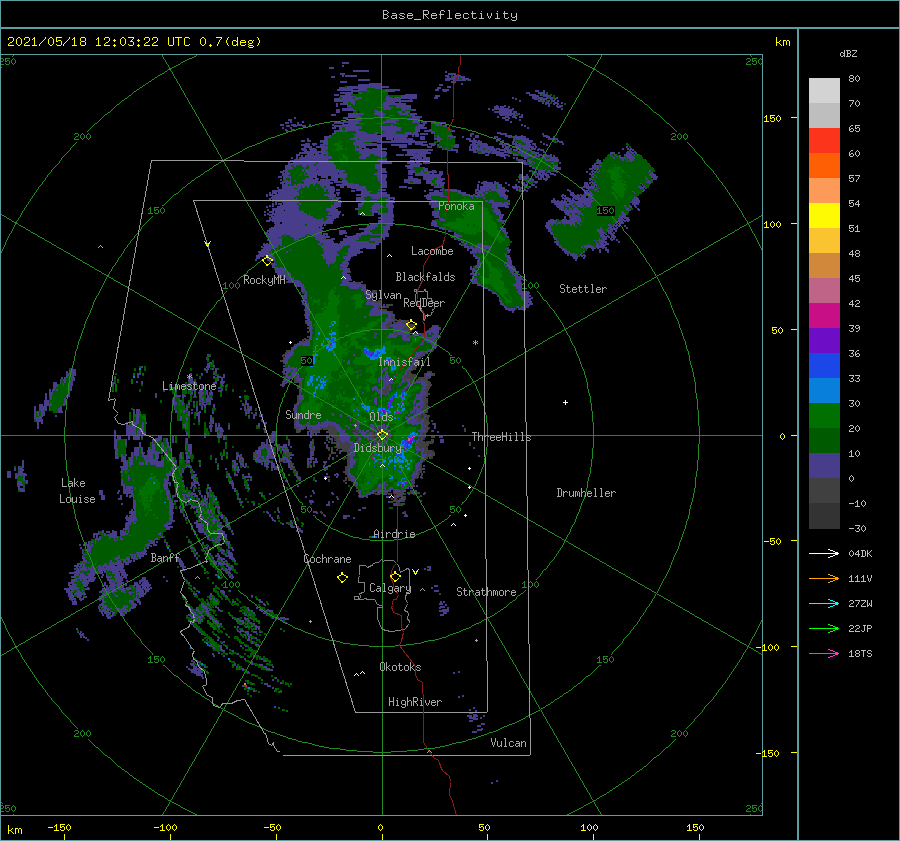900x841 pixels.
Task: Click the white asterisk above the Limestone label
Action: [189, 377]
